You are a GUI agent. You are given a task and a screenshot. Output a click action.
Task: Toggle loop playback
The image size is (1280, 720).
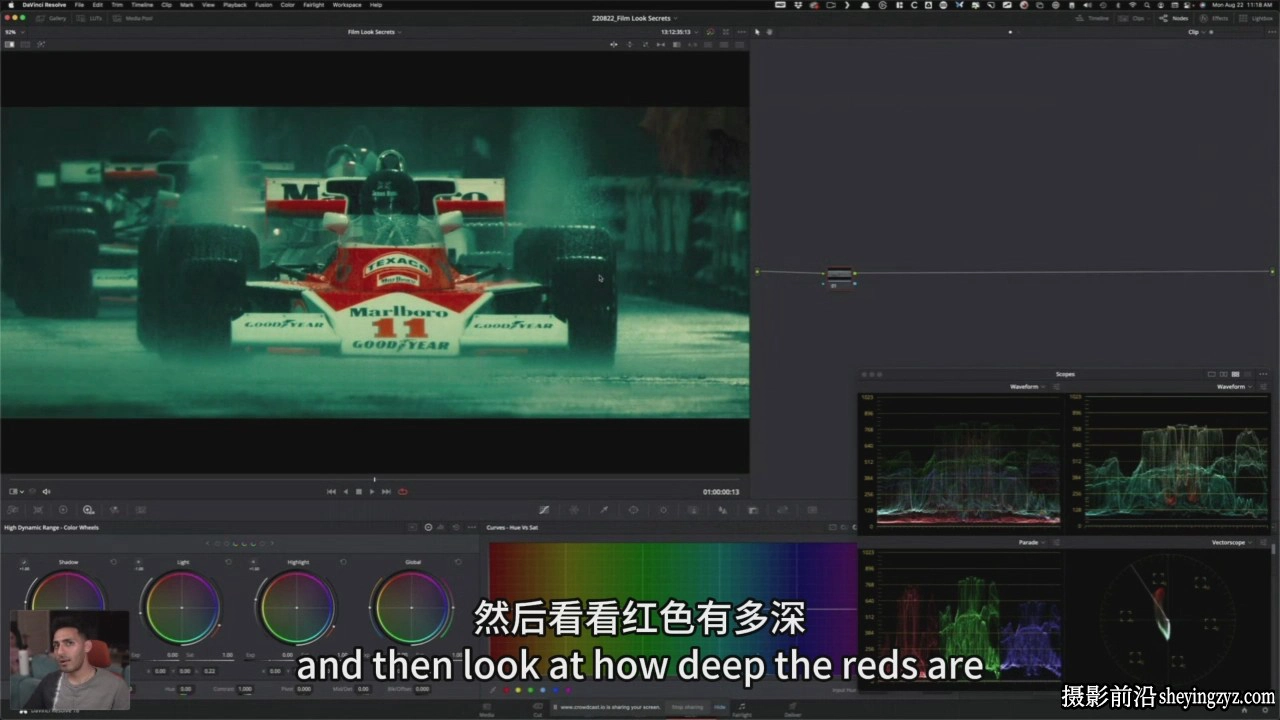pos(403,491)
